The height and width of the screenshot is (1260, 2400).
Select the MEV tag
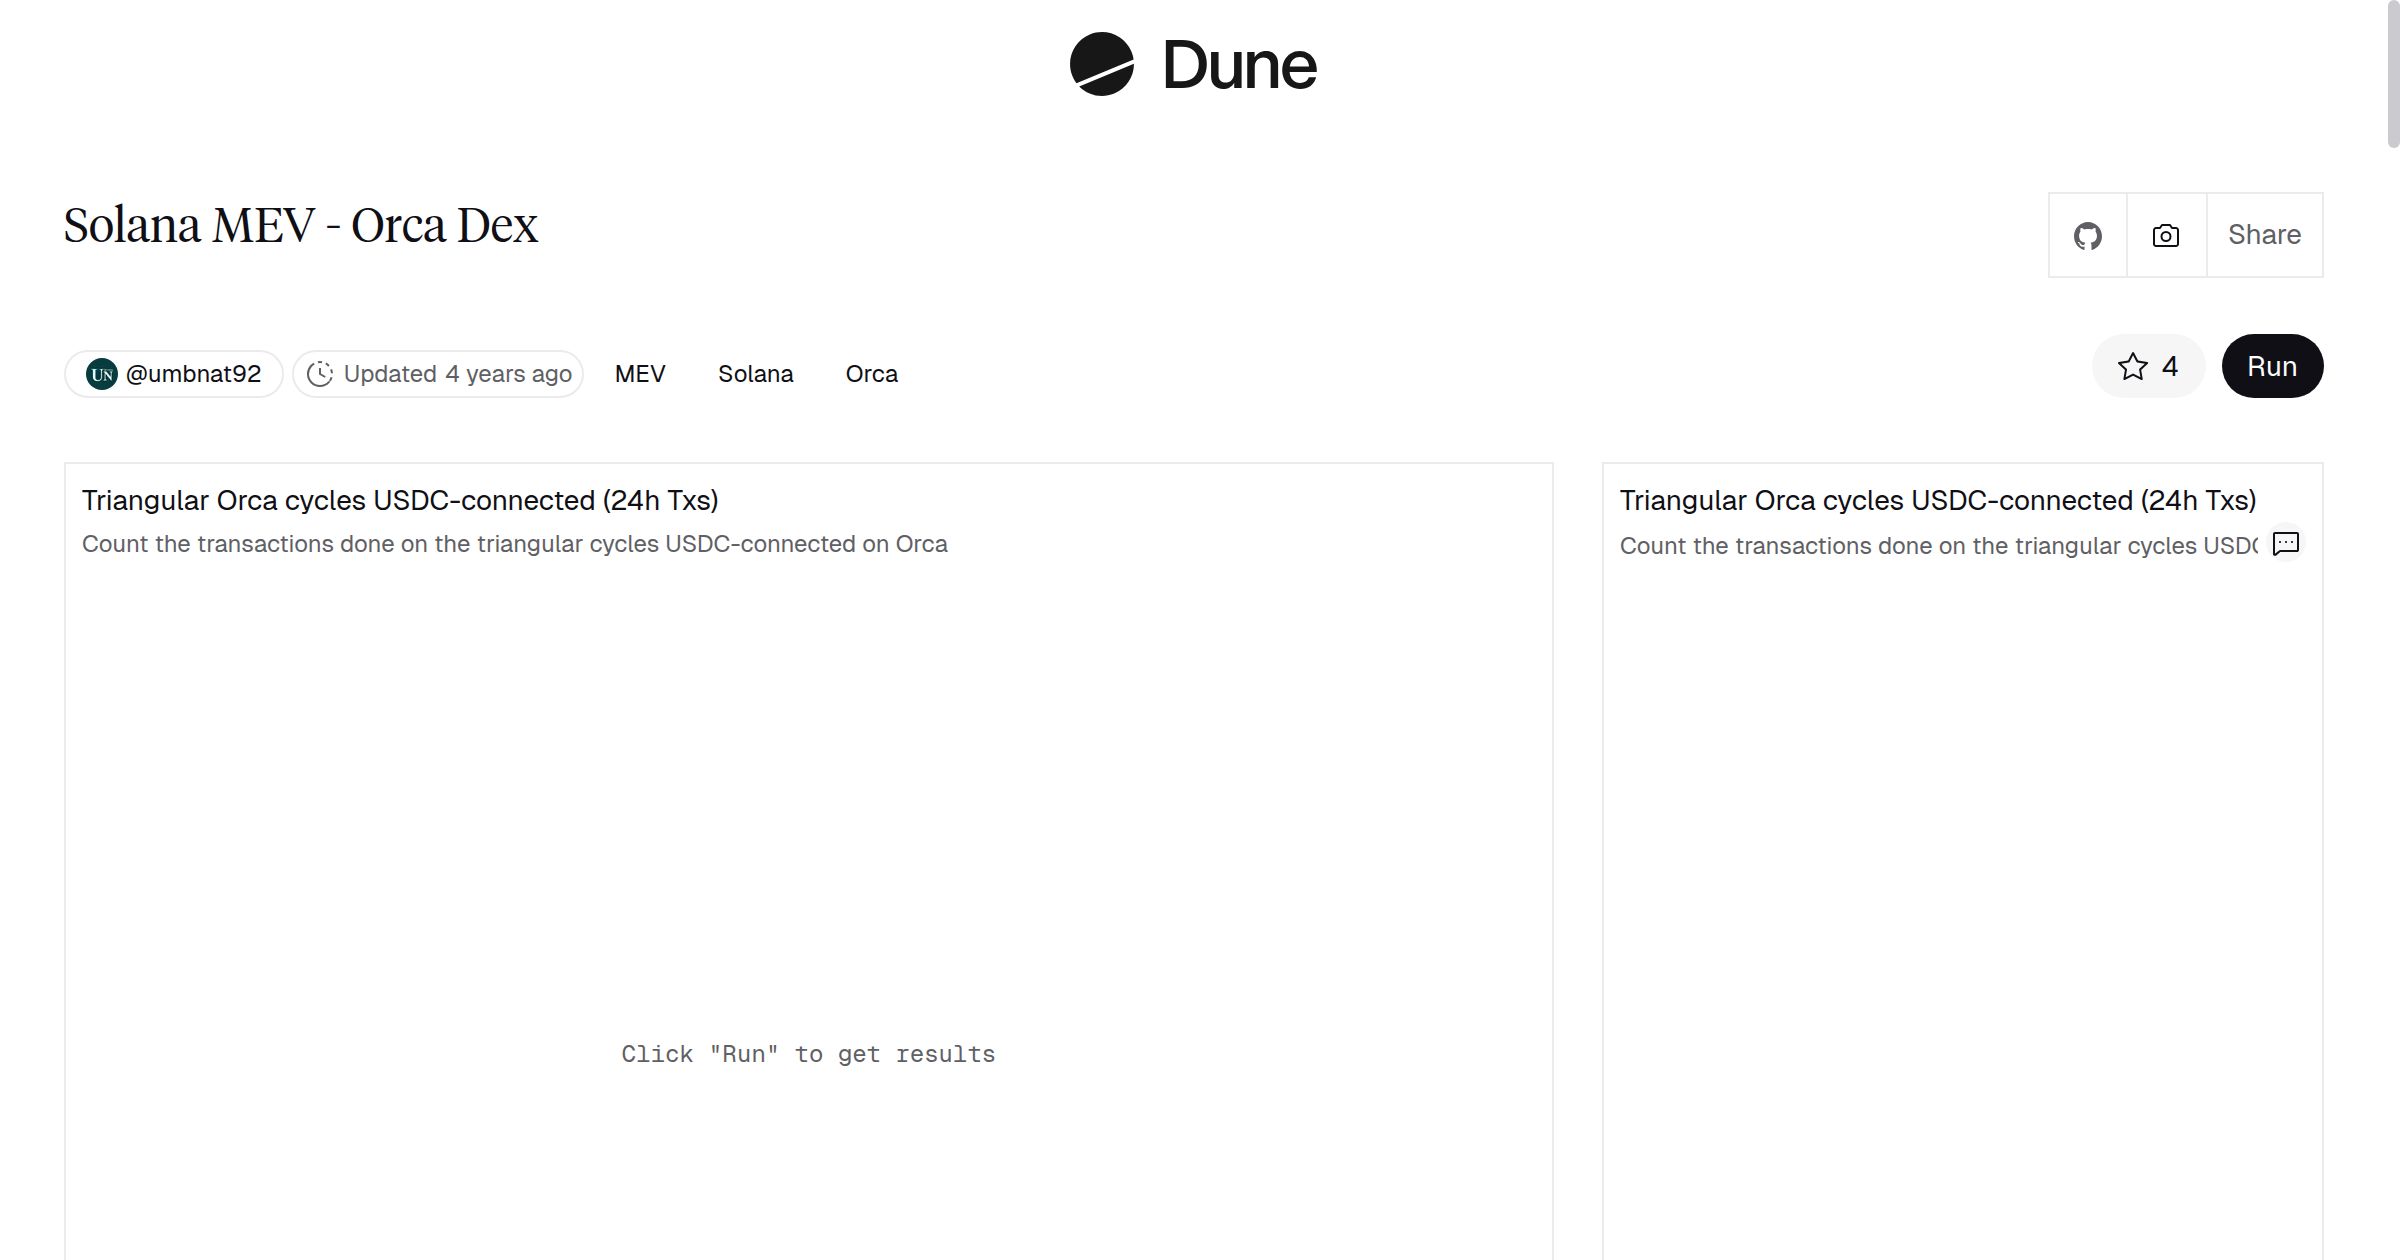(640, 374)
